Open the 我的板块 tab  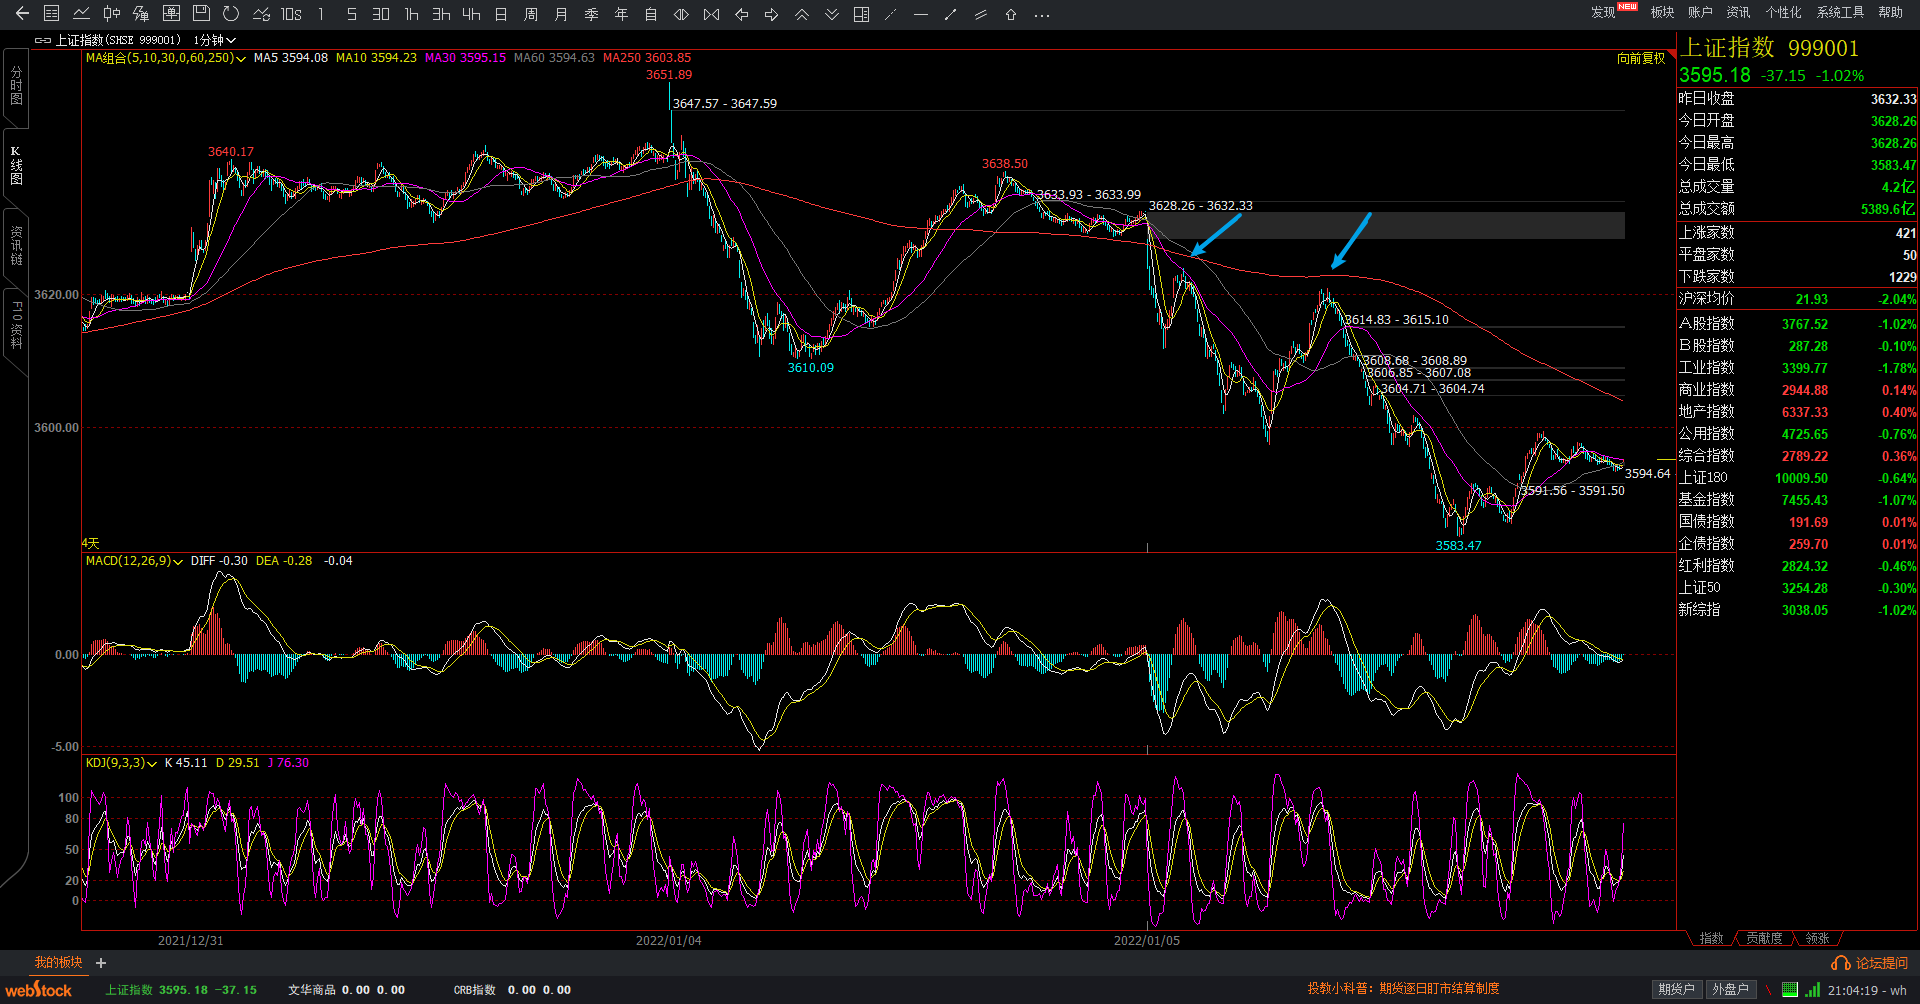(x=58, y=962)
